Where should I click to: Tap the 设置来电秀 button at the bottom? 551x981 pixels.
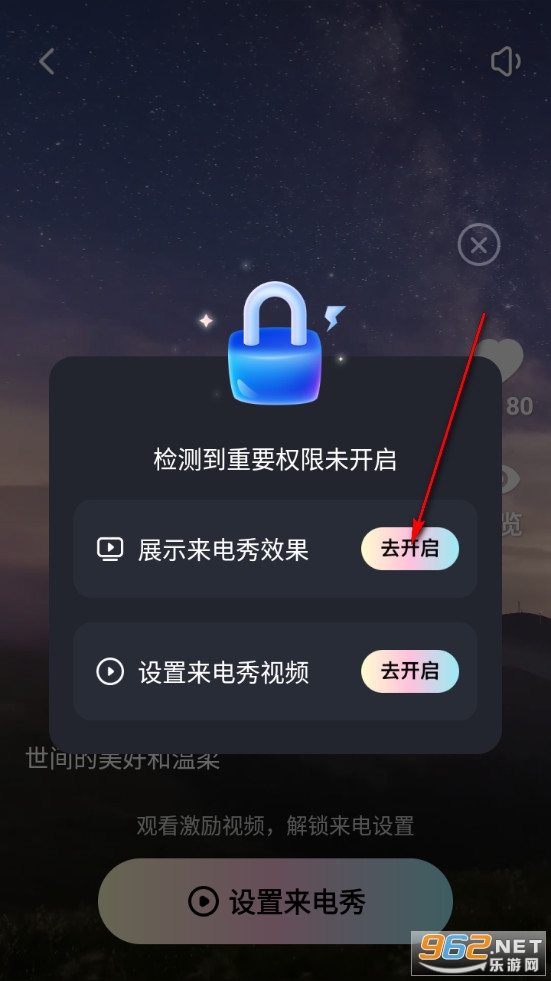(x=275, y=902)
